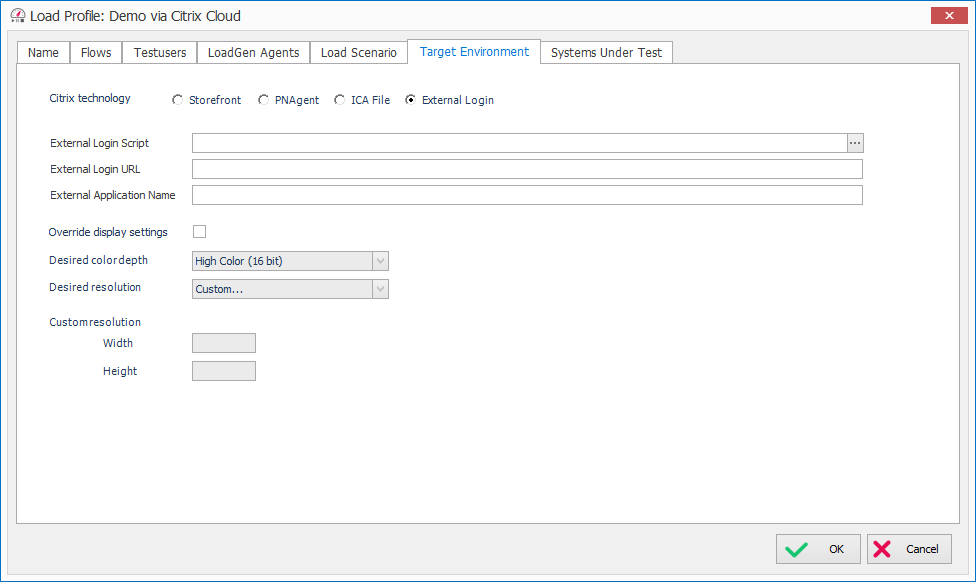Open the Load Scenario tab
This screenshot has width=976, height=582.
359,53
